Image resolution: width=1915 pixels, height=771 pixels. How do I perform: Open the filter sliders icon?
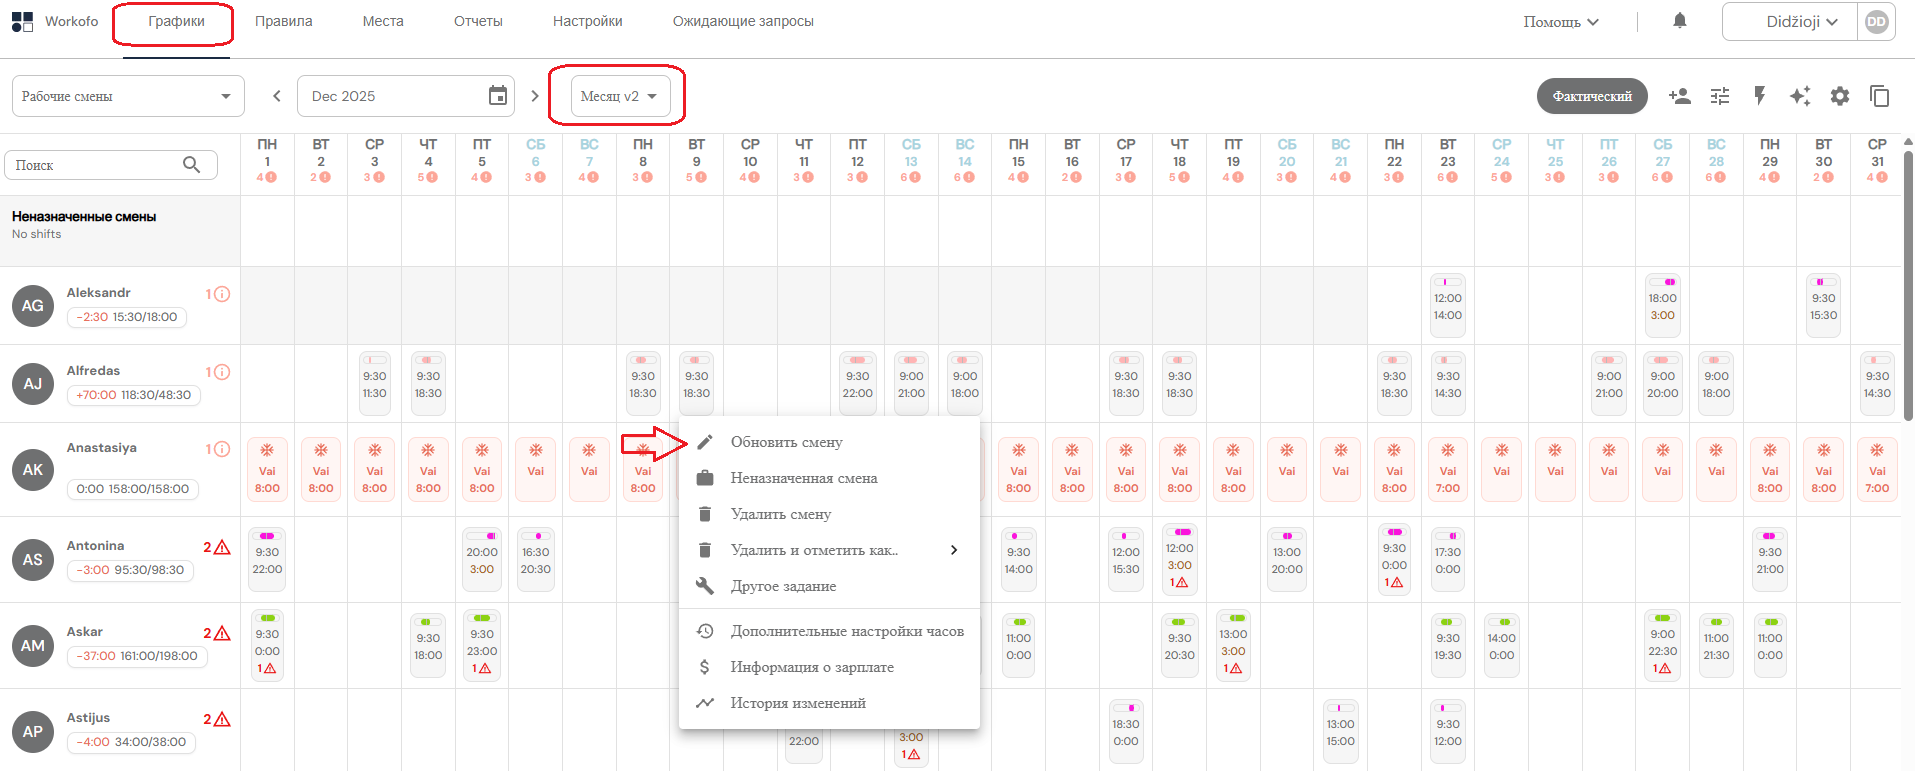pyautogui.click(x=1720, y=96)
